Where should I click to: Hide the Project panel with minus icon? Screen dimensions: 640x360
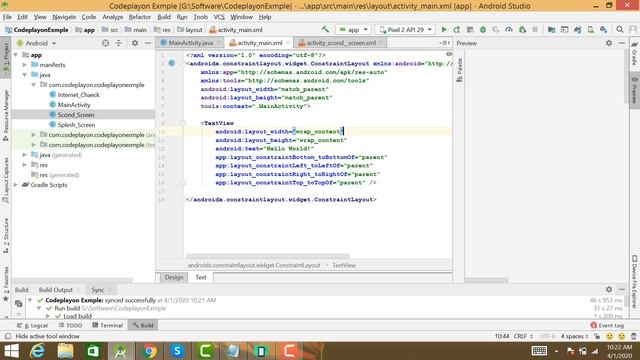pos(147,43)
